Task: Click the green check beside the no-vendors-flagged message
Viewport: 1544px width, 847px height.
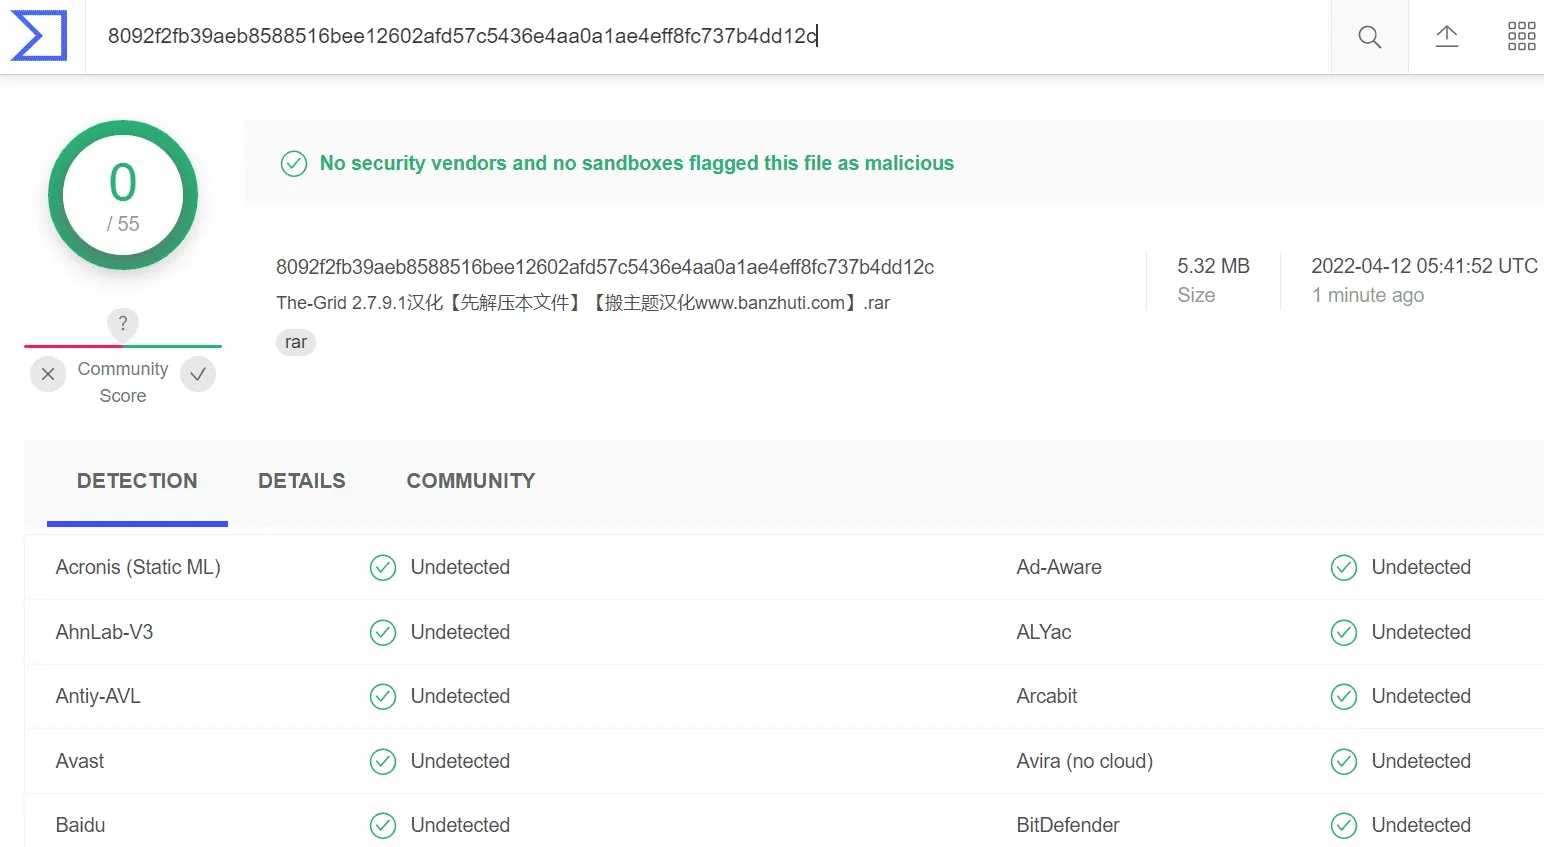Action: pyautogui.click(x=294, y=163)
